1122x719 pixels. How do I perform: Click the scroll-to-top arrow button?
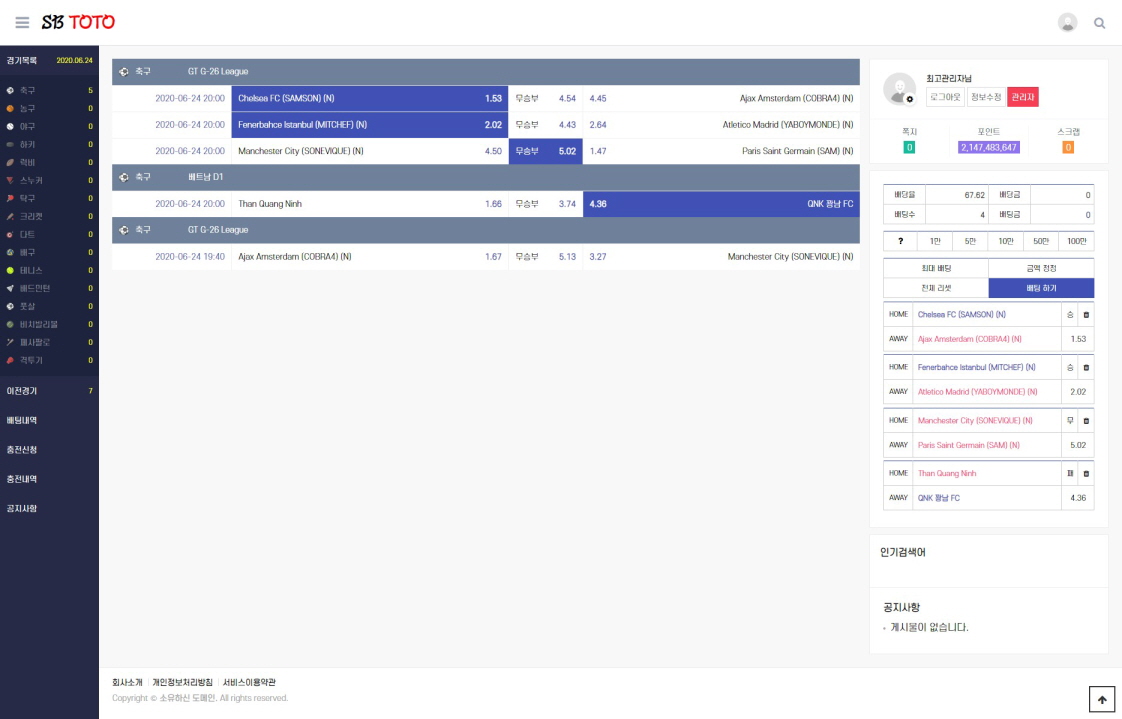coord(1102,700)
